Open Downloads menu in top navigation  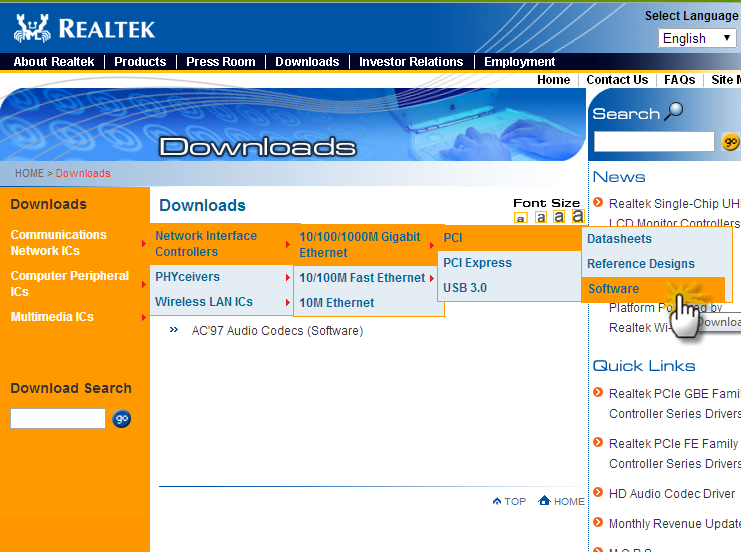point(307,62)
